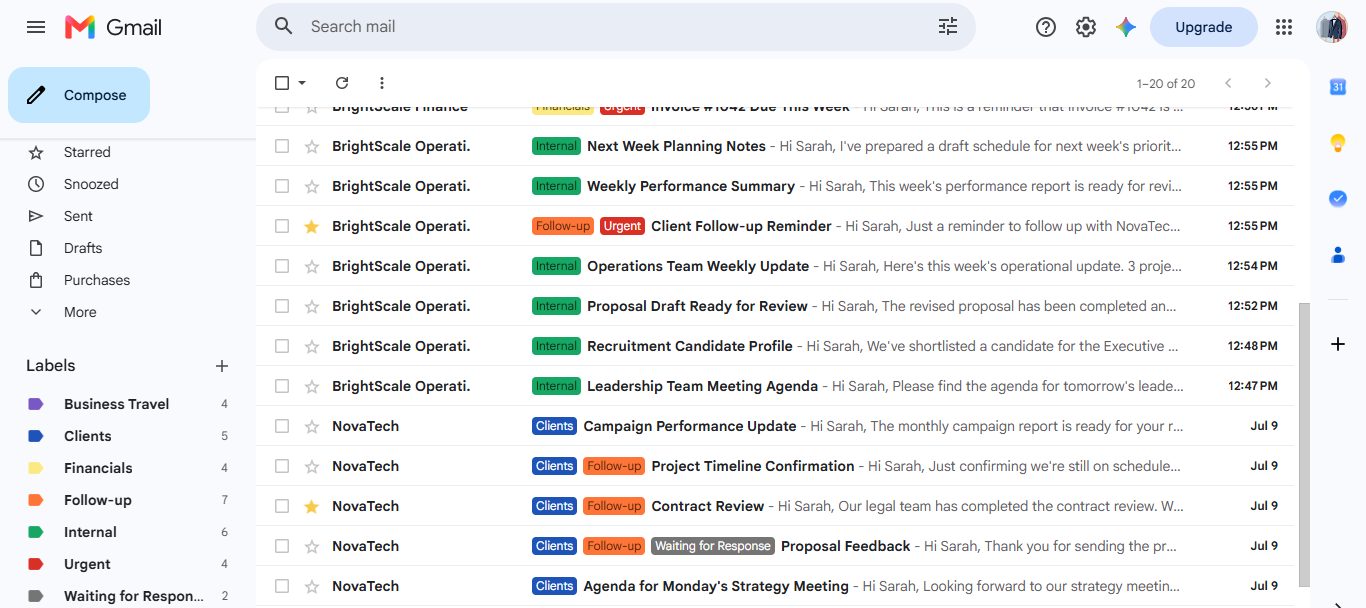The width and height of the screenshot is (1366, 608).
Task: Open Google Keep side panel icon
Action: (x=1338, y=143)
